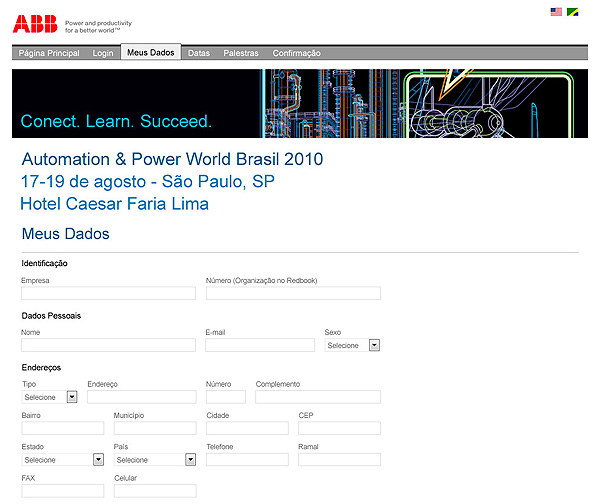Viewport: 600px width, 504px height.
Task: Open the Sexo dropdown
Action: (x=352, y=345)
